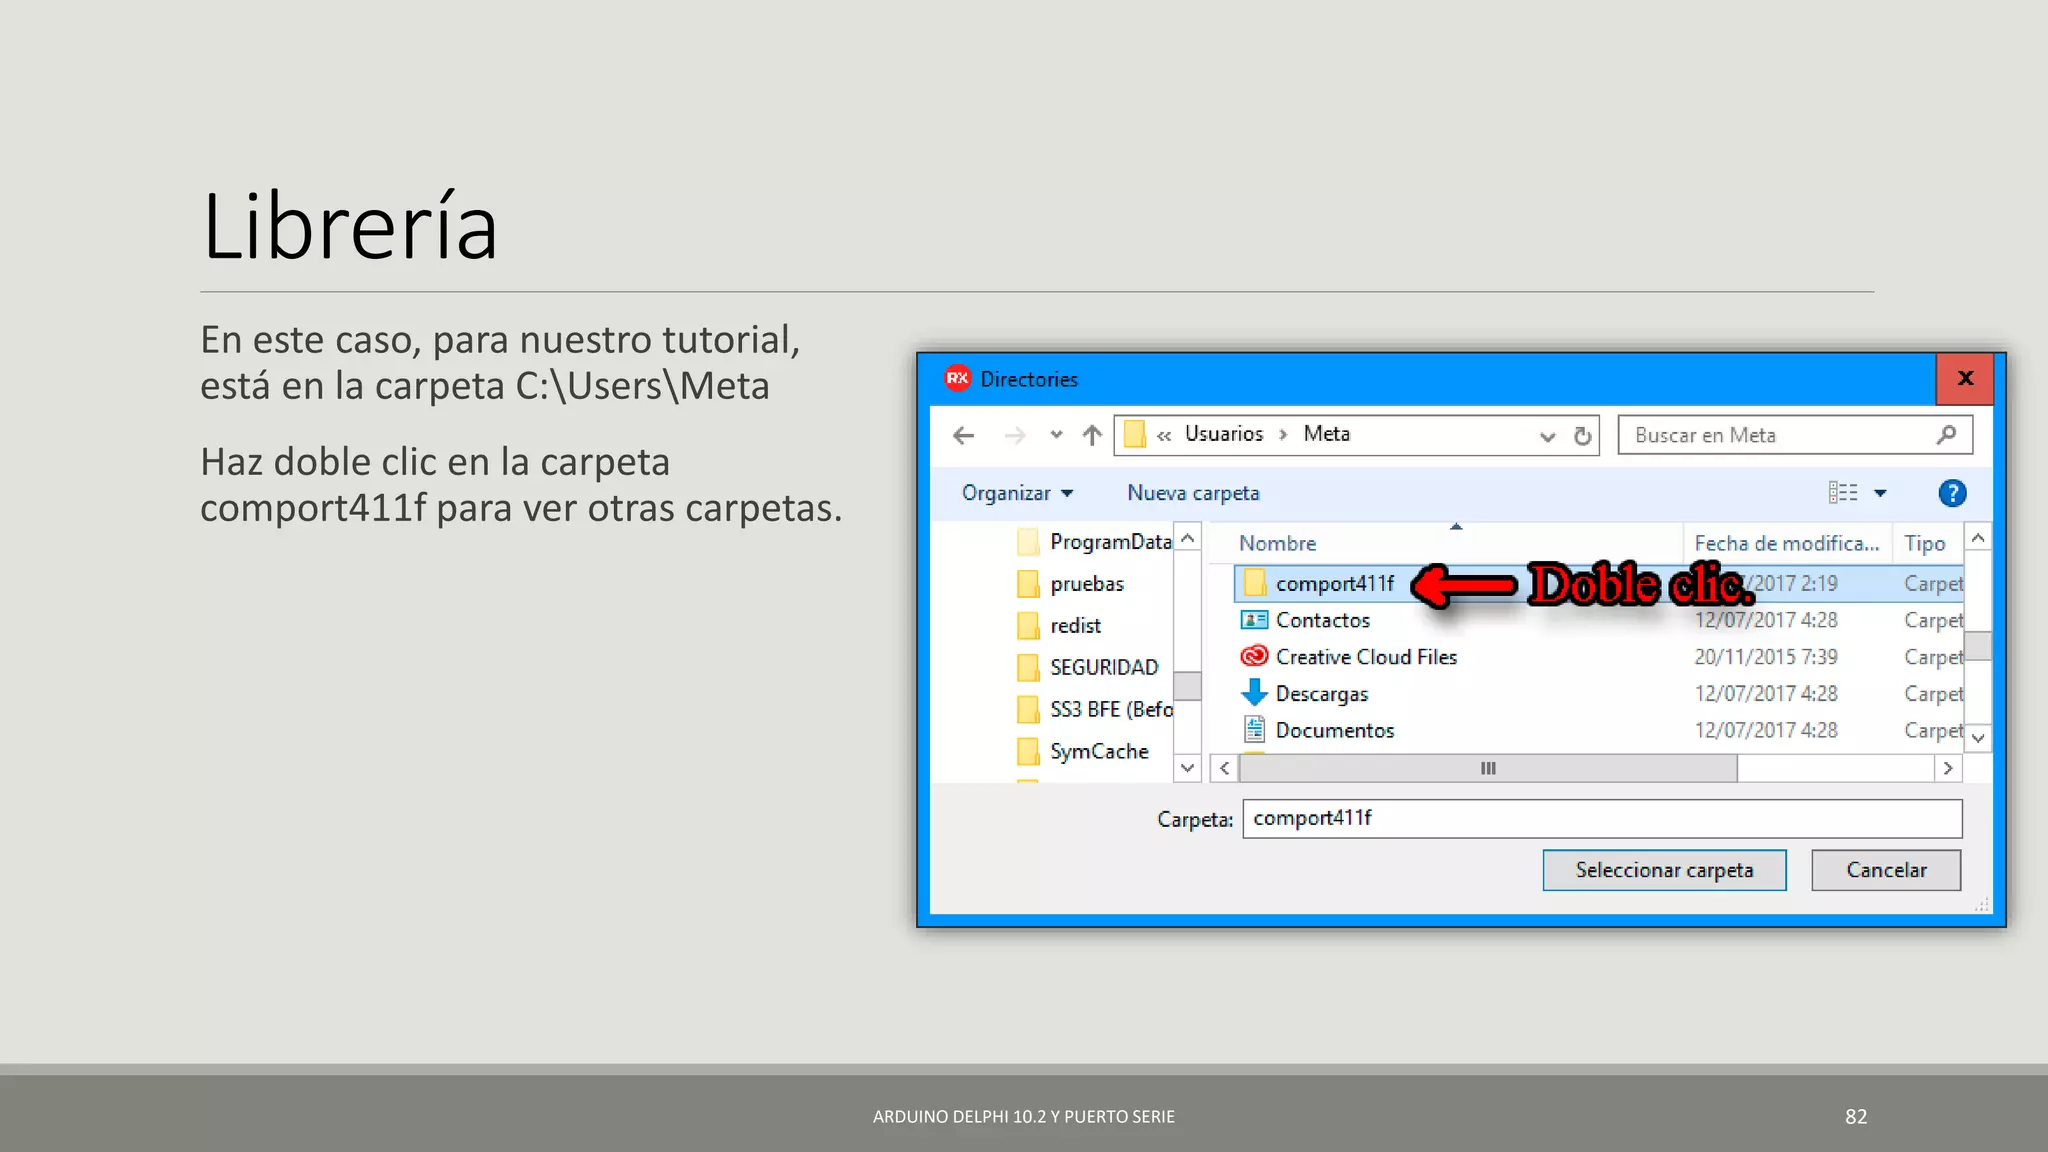The height and width of the screenshot is (1152, 2048).
Task: Create a Nueva carpeta
Action: 1193,493
